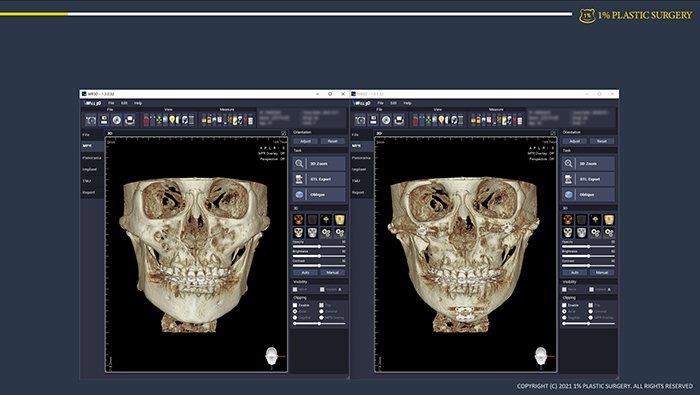Viewport: 700px width, 395px height.
Task: Choose the white bone skull preset, left window
Action: tap(299, 232)
